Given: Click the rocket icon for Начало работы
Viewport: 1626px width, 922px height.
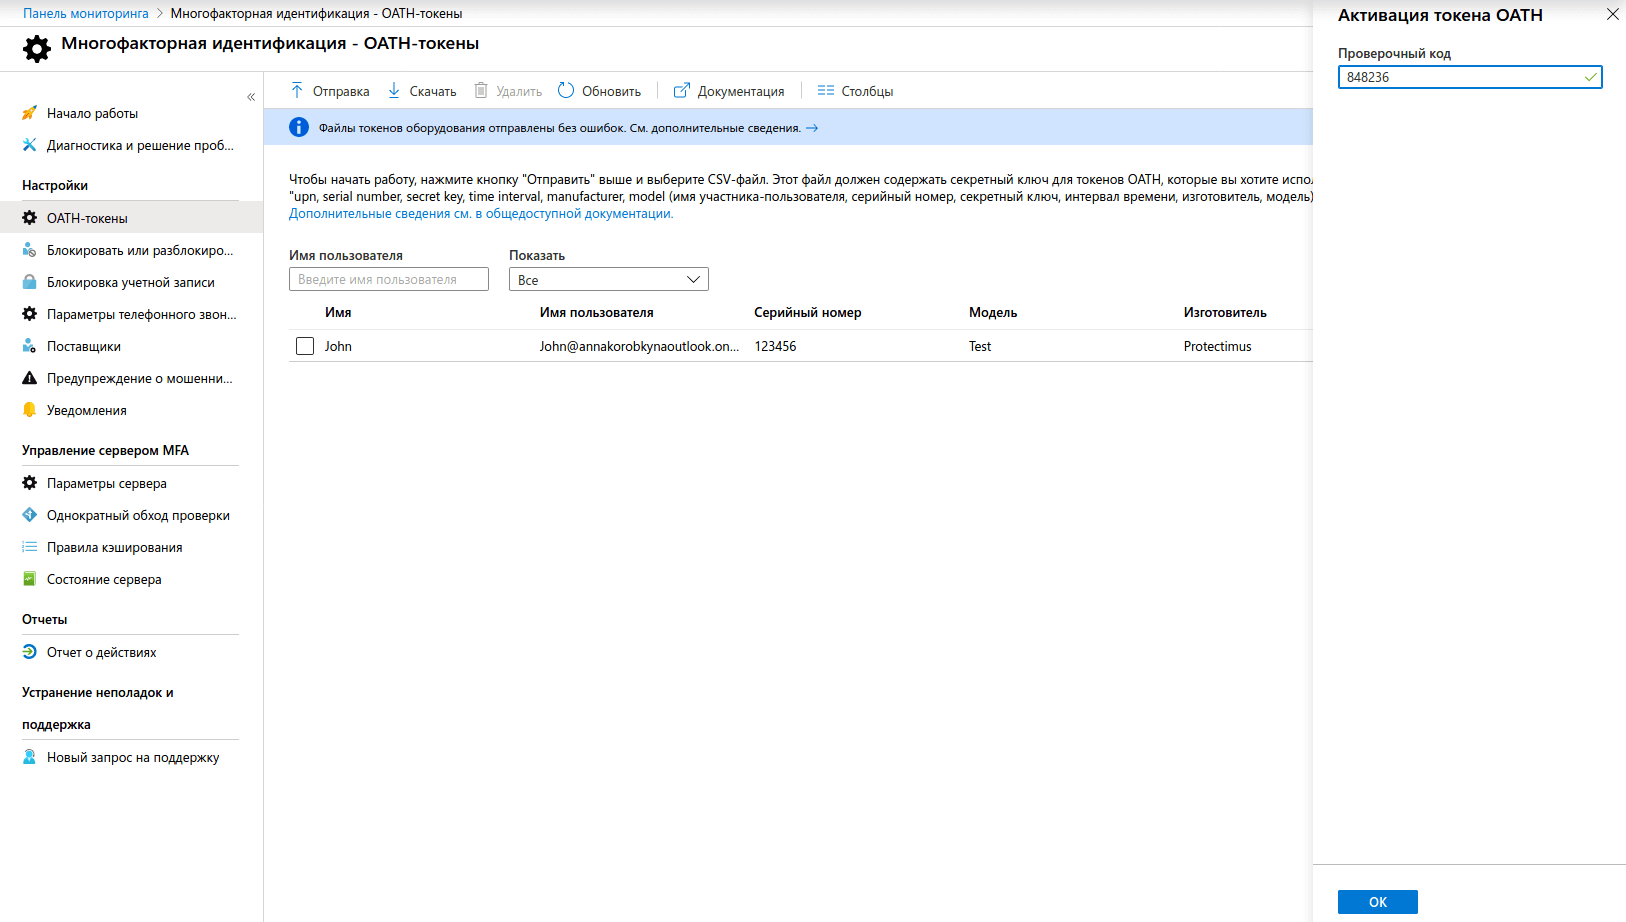Looking at the screenshot, I should tap(29, 113).
